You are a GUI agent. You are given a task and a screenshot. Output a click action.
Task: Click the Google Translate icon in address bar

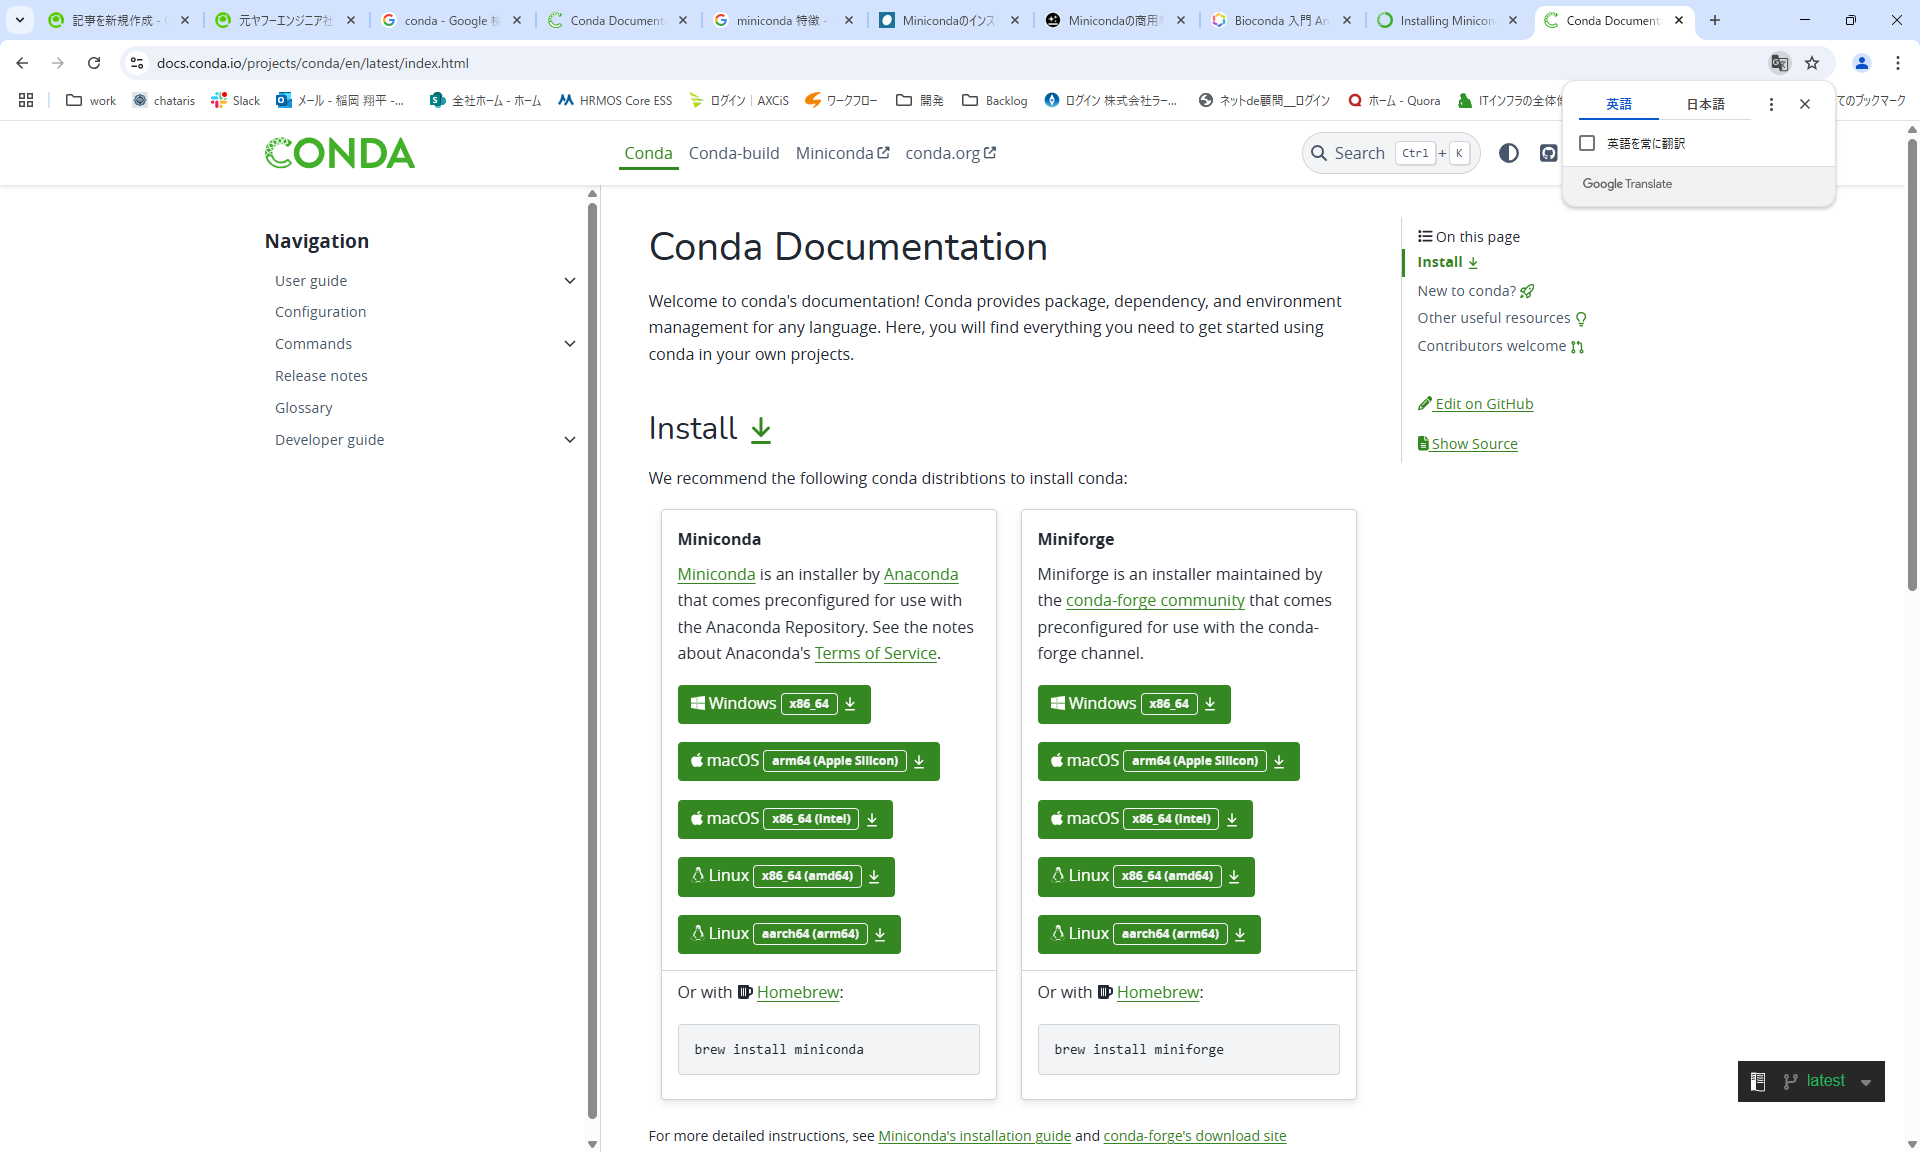[1779, 63]
